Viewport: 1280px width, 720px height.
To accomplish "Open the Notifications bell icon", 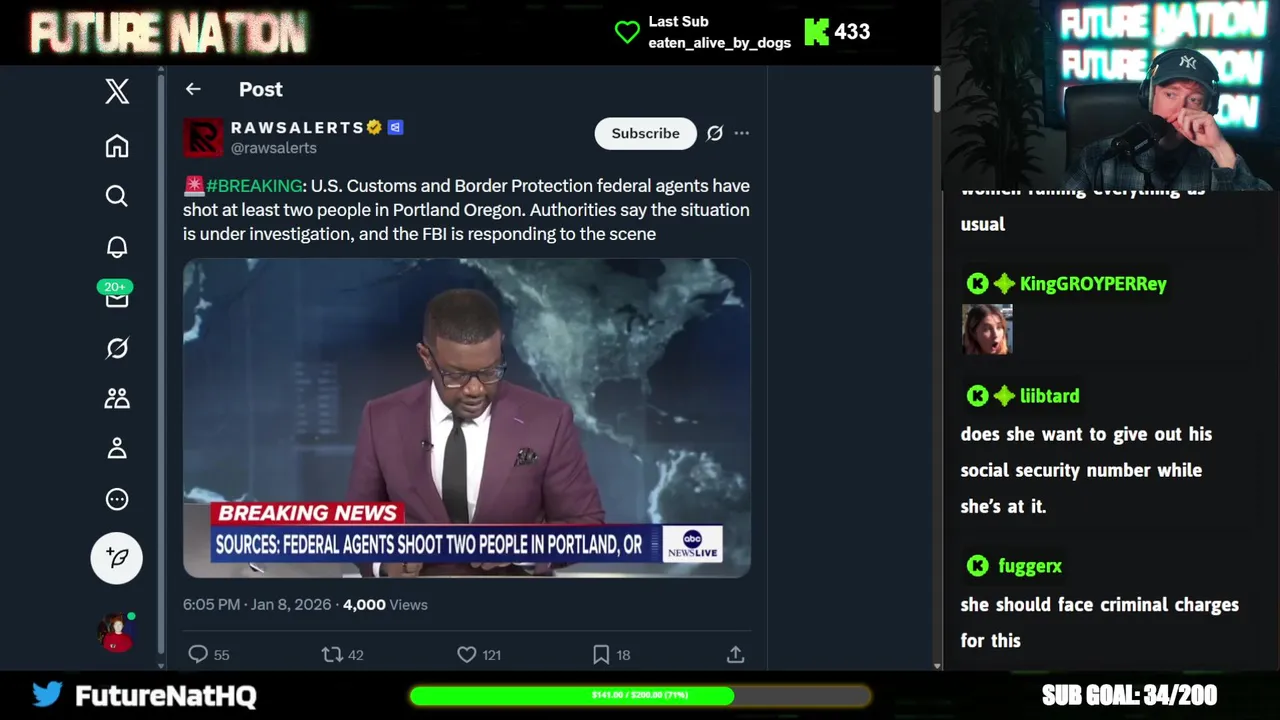I will [117, 247].
